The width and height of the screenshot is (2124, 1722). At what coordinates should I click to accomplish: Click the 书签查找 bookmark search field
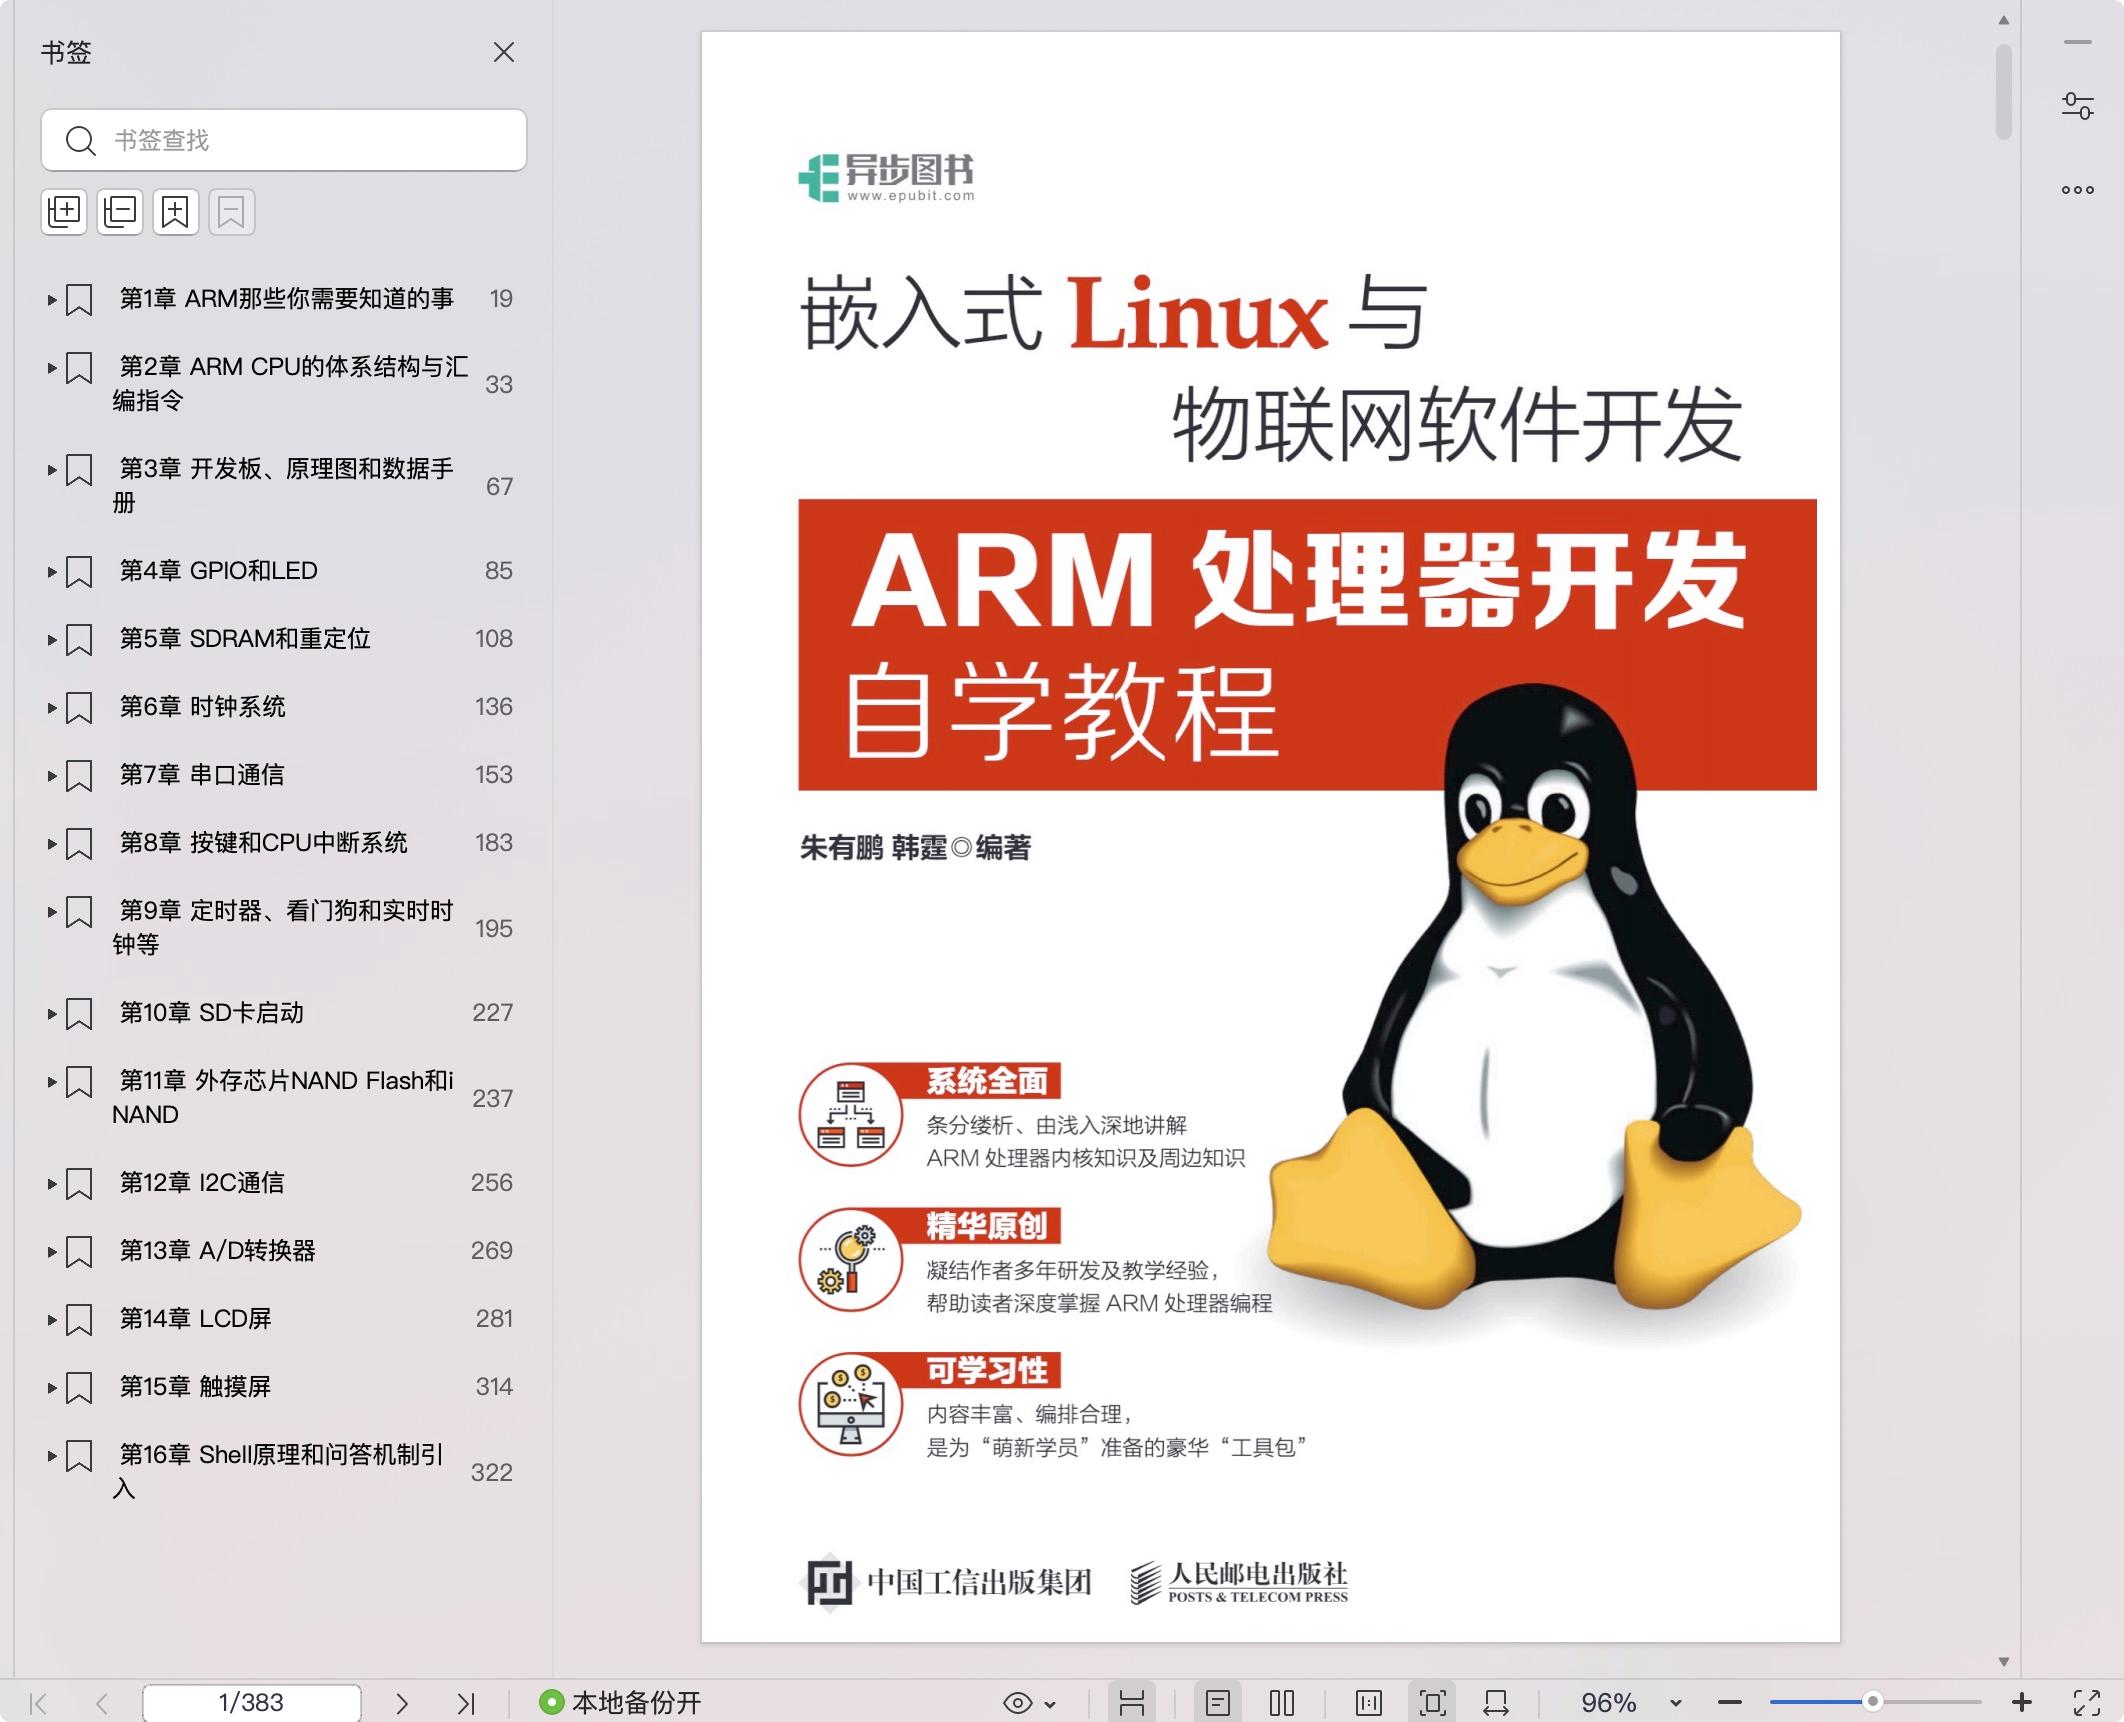pyautogui.click(x=284, y=140)
